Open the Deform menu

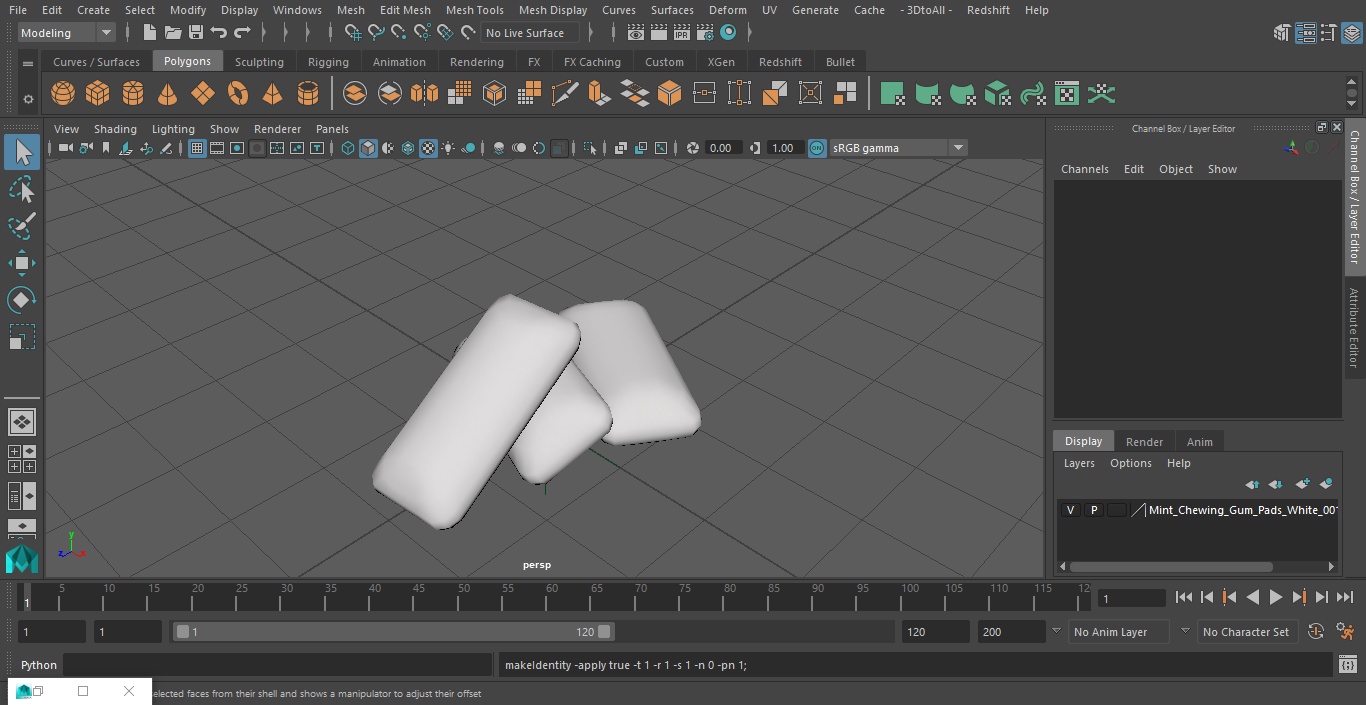[x=727, y=10]
